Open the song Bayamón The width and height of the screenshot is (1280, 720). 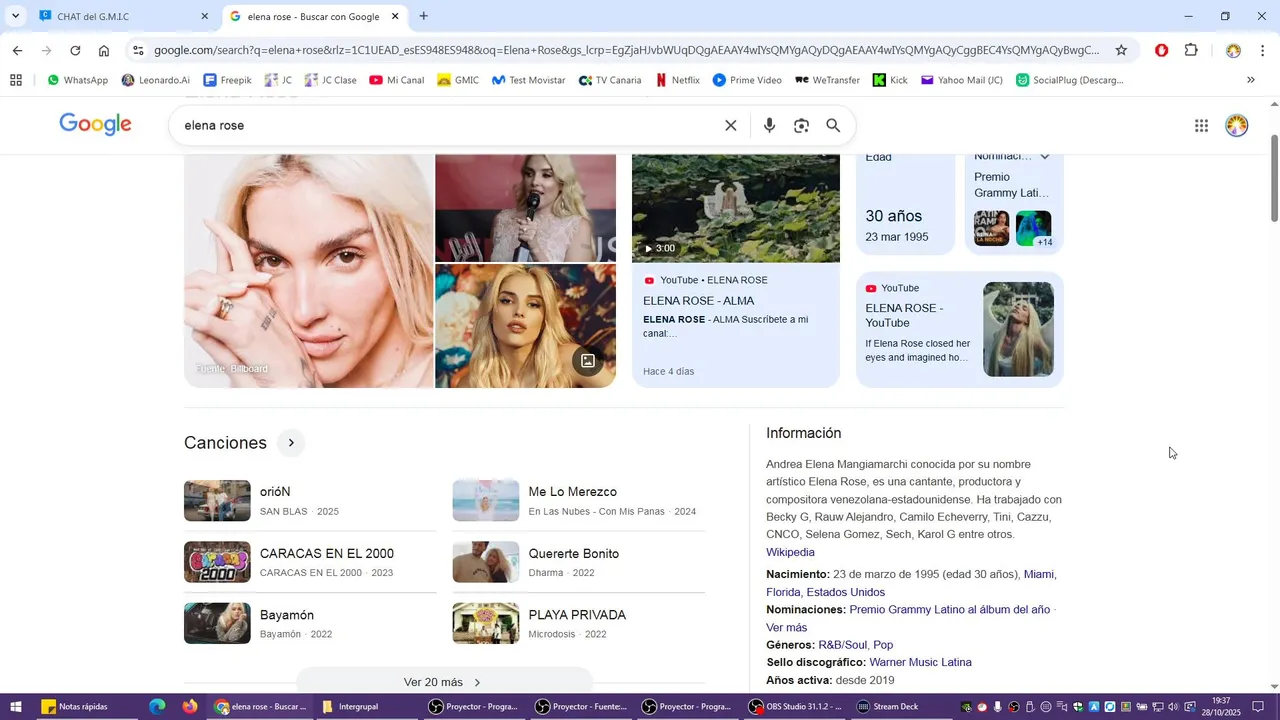point(310,624)
